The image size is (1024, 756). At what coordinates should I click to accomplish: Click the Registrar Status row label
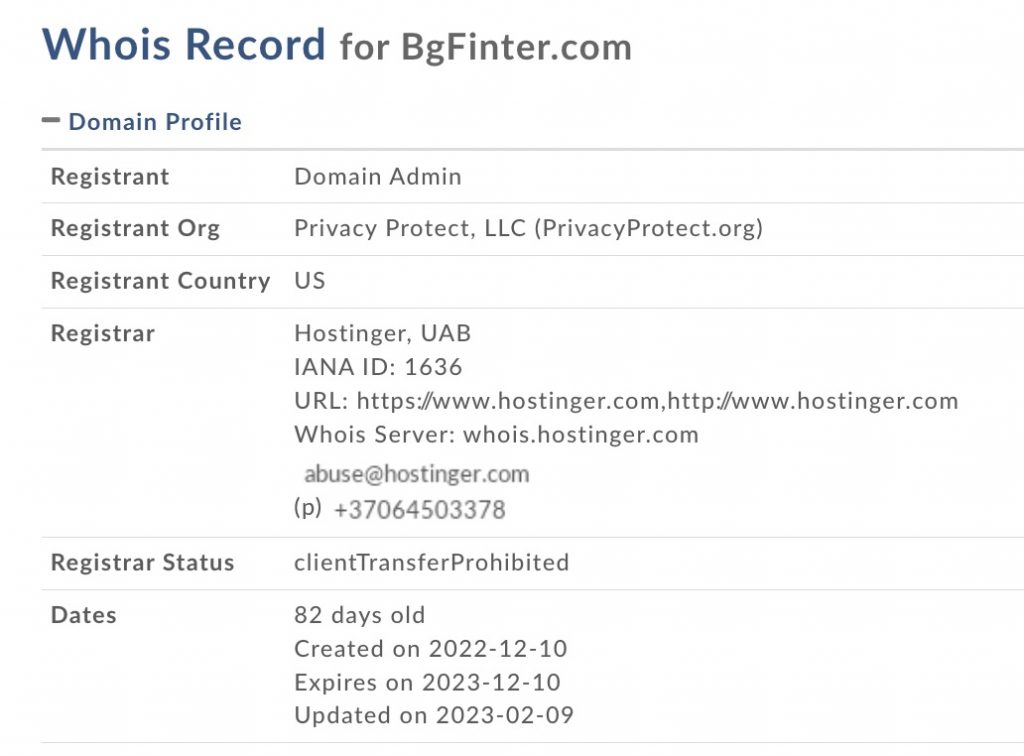point(142,563)
